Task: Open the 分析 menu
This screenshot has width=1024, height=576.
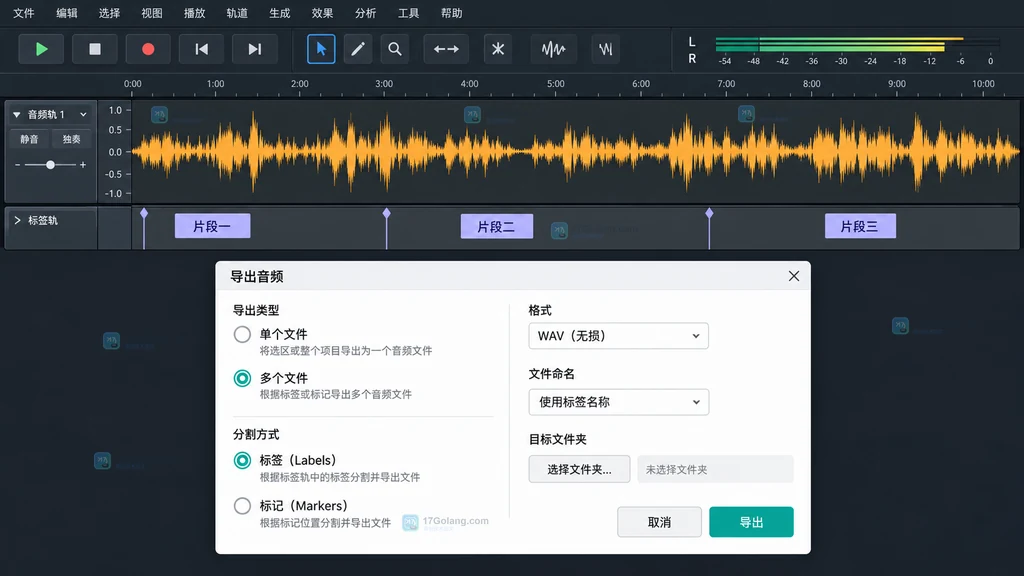Action: [365, 13]
